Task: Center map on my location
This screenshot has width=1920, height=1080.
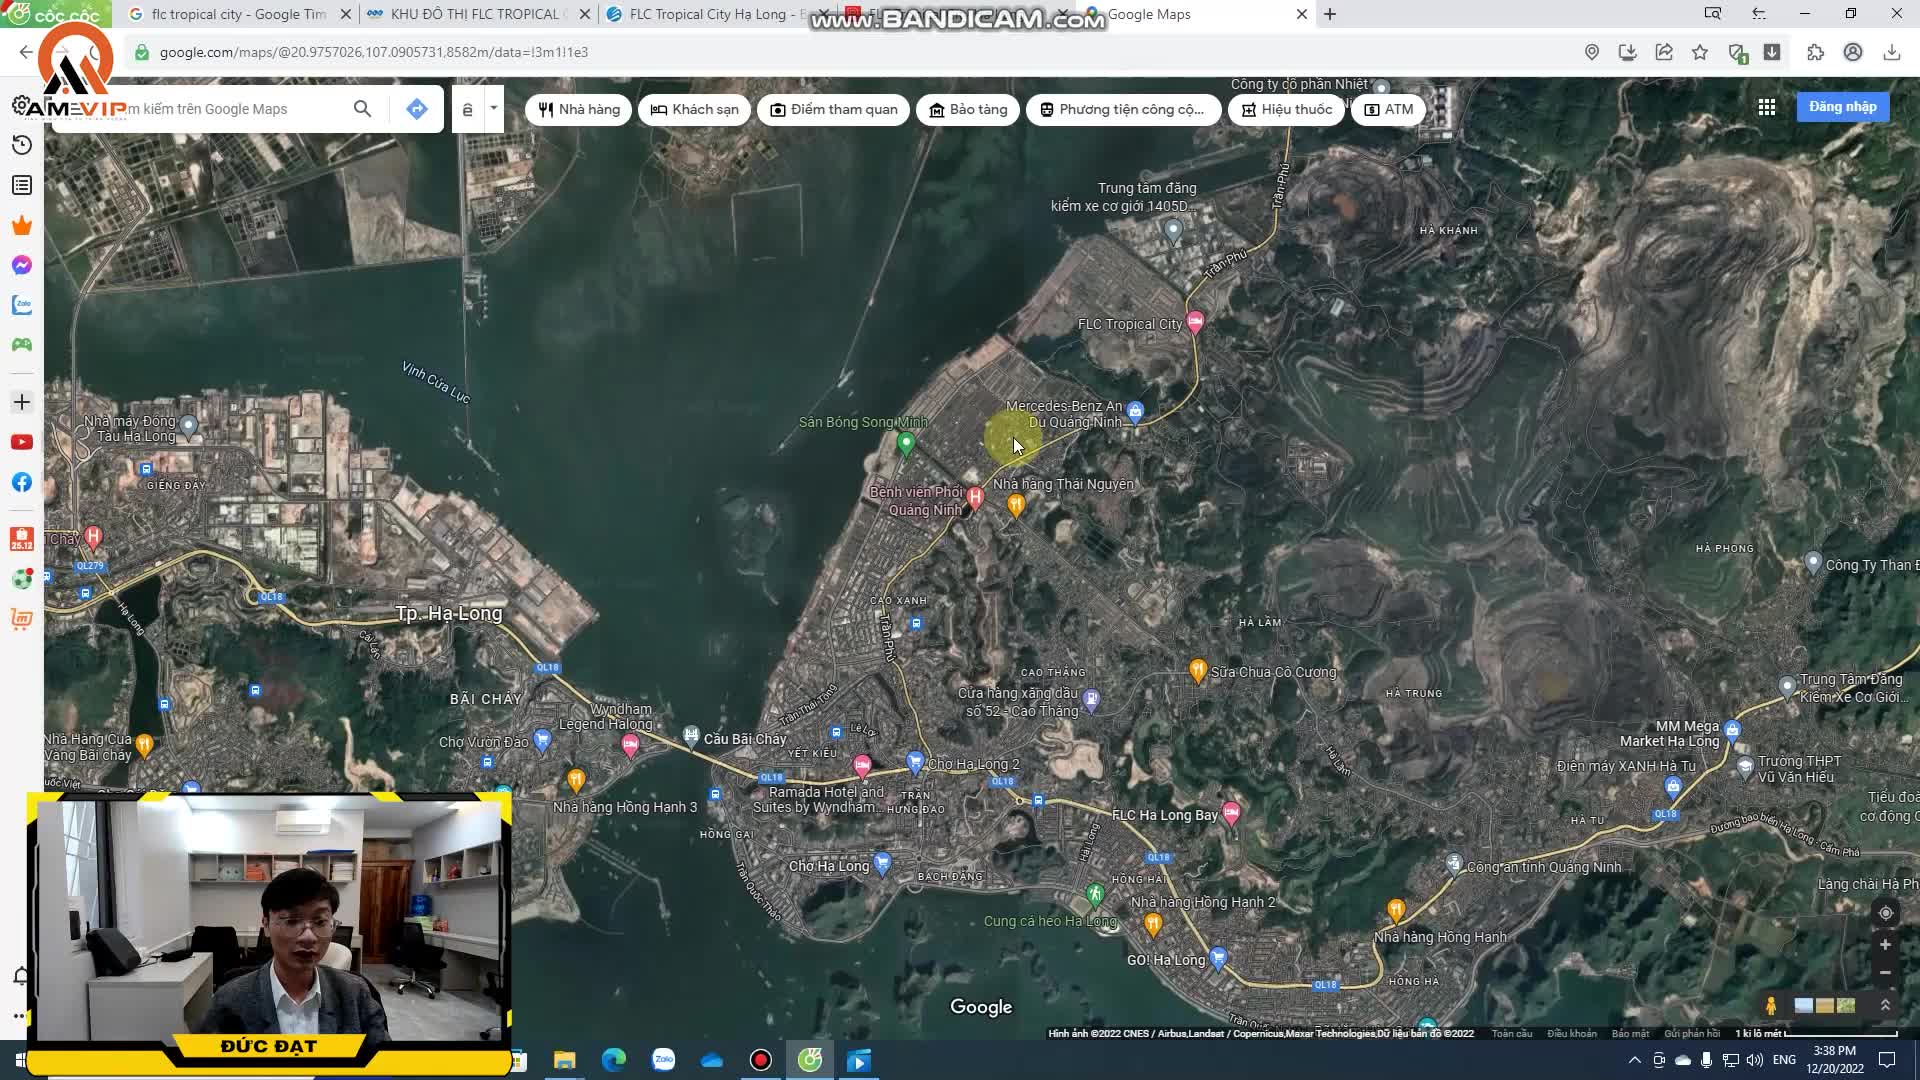Action: coord(1885,913)
